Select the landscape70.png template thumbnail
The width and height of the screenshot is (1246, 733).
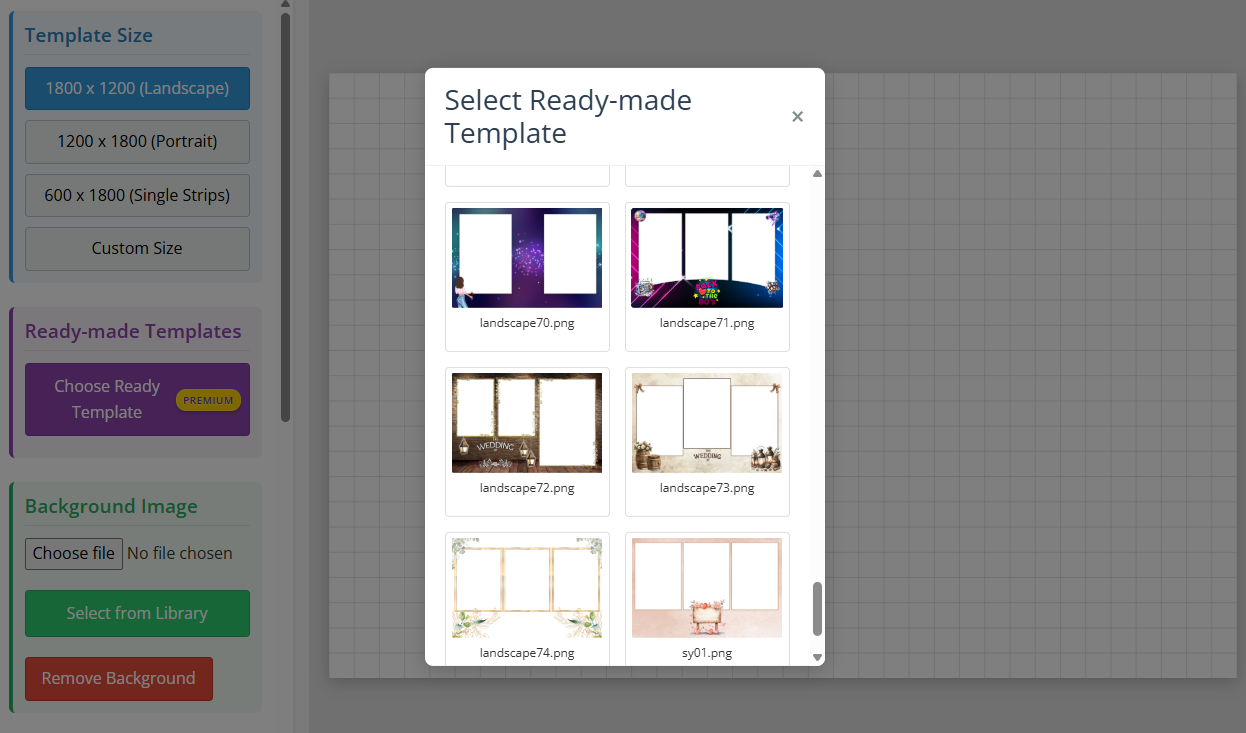pyautogui.click(x=527, y=258)
